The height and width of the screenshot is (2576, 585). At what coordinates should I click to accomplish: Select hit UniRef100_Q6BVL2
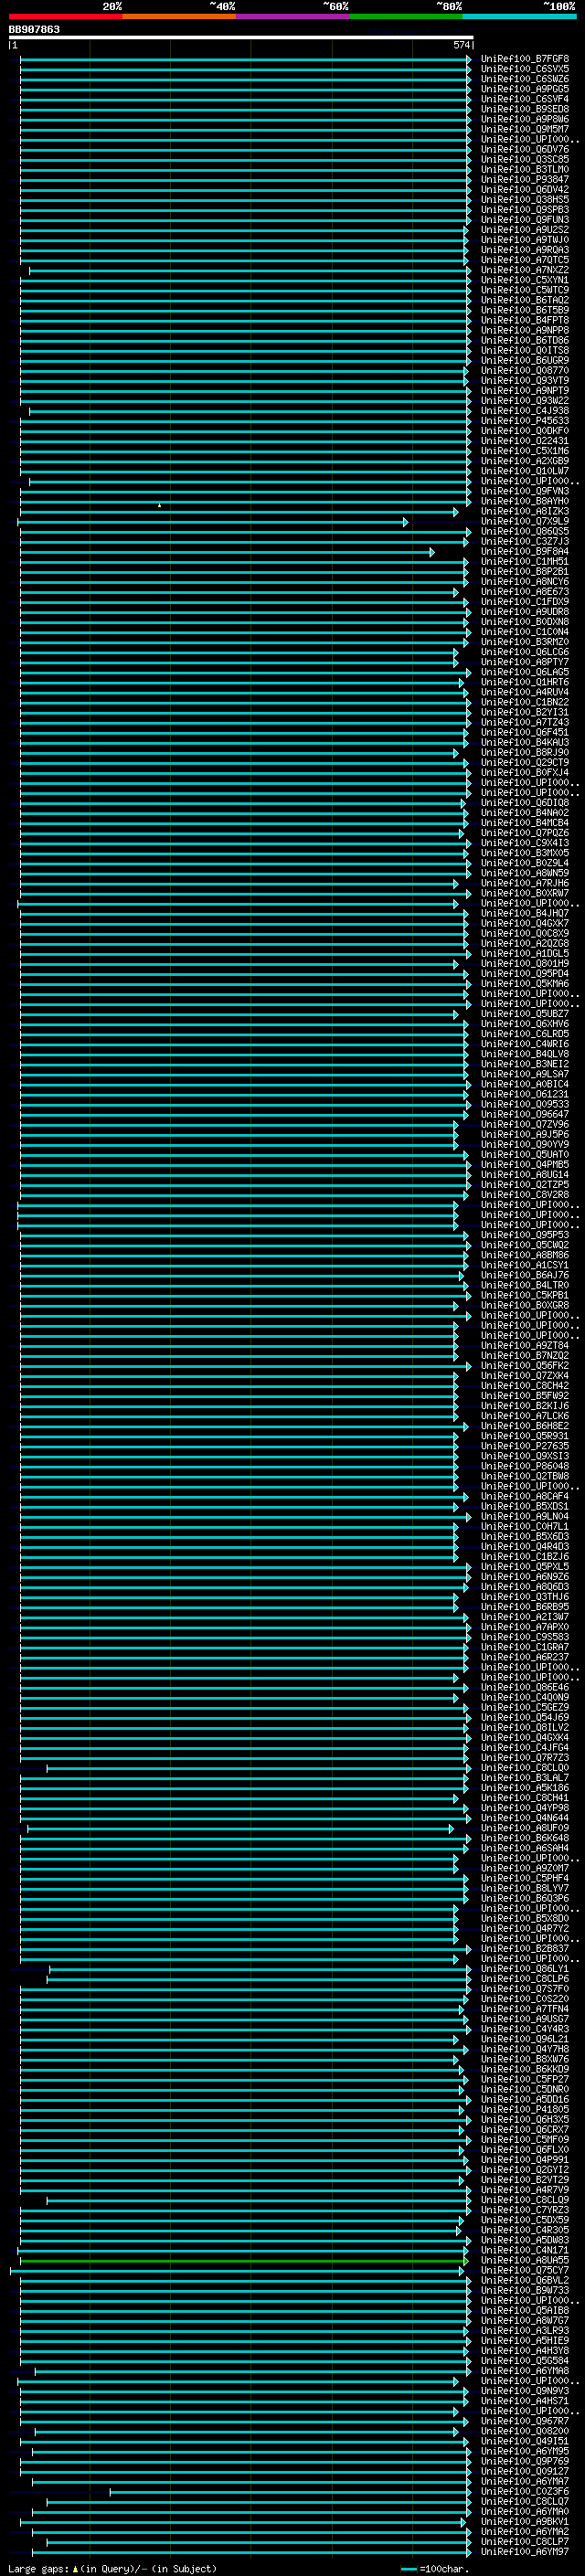(x=525, y=2280)
